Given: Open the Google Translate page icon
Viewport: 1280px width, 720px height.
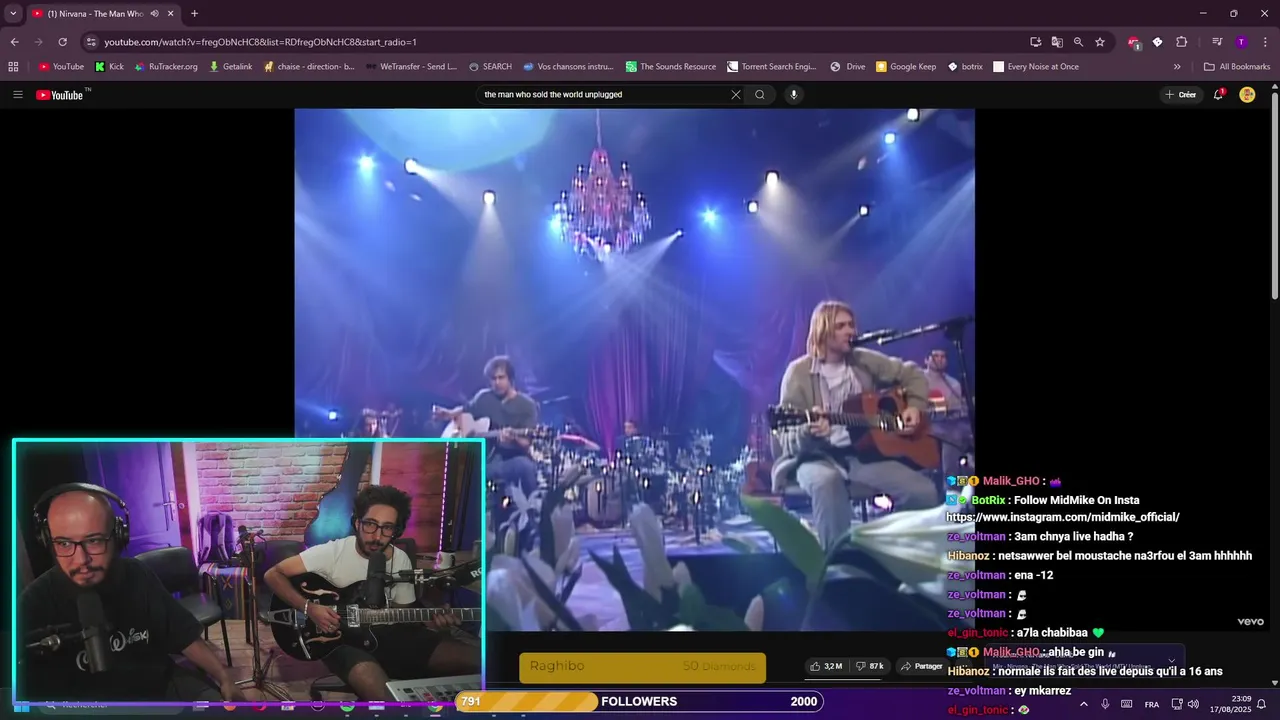Looking at the screenshot, I should coord(1057,42).
